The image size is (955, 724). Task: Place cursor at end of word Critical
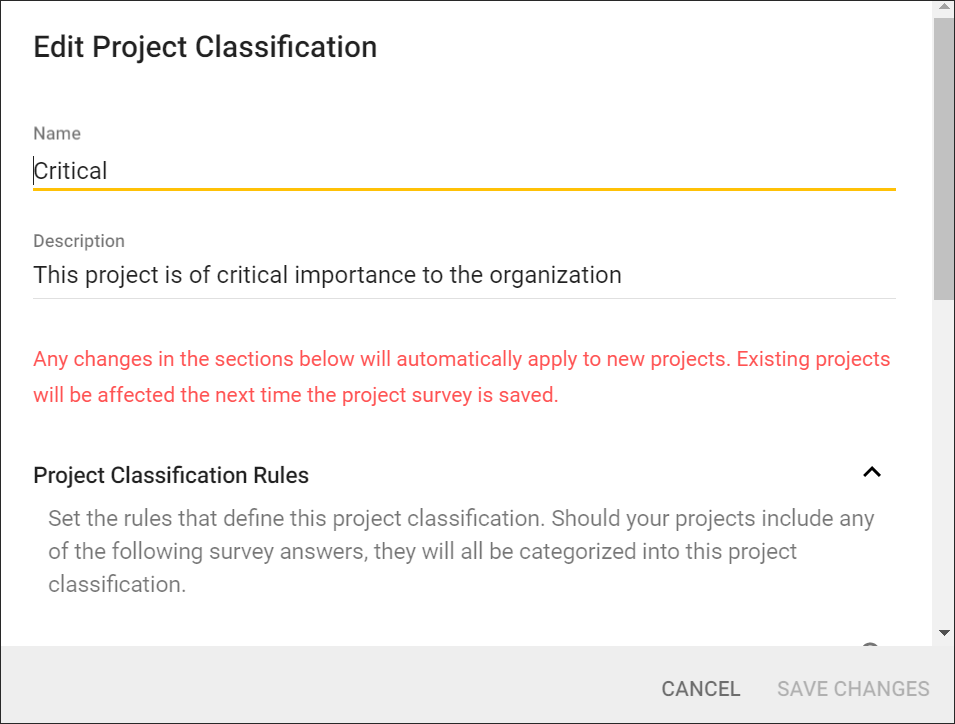pos(108,171)
